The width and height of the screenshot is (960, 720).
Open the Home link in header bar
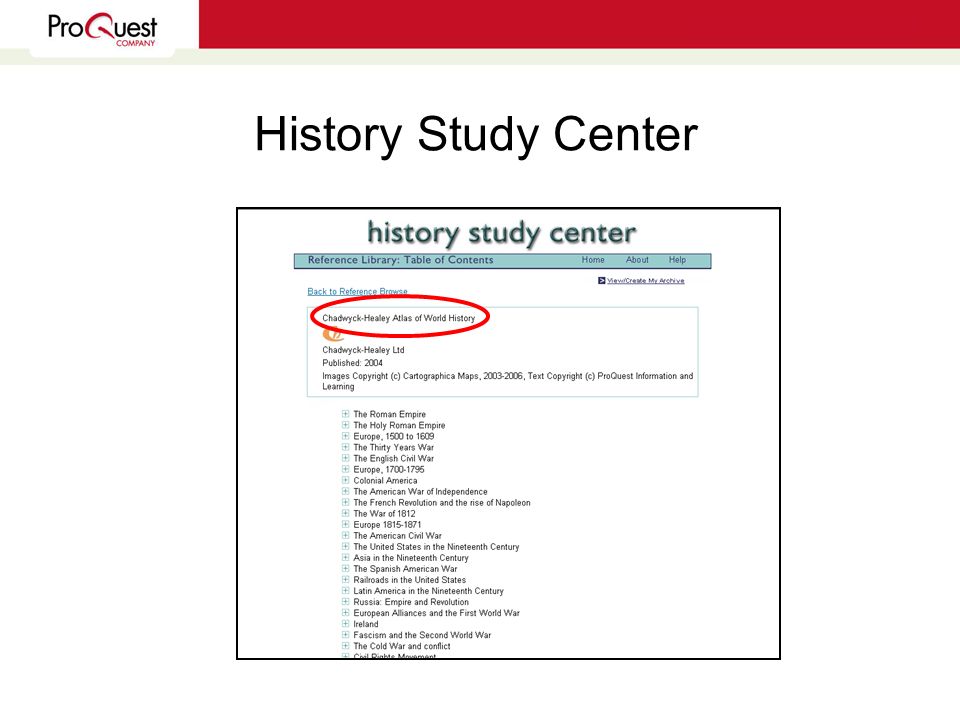(593, 260)
